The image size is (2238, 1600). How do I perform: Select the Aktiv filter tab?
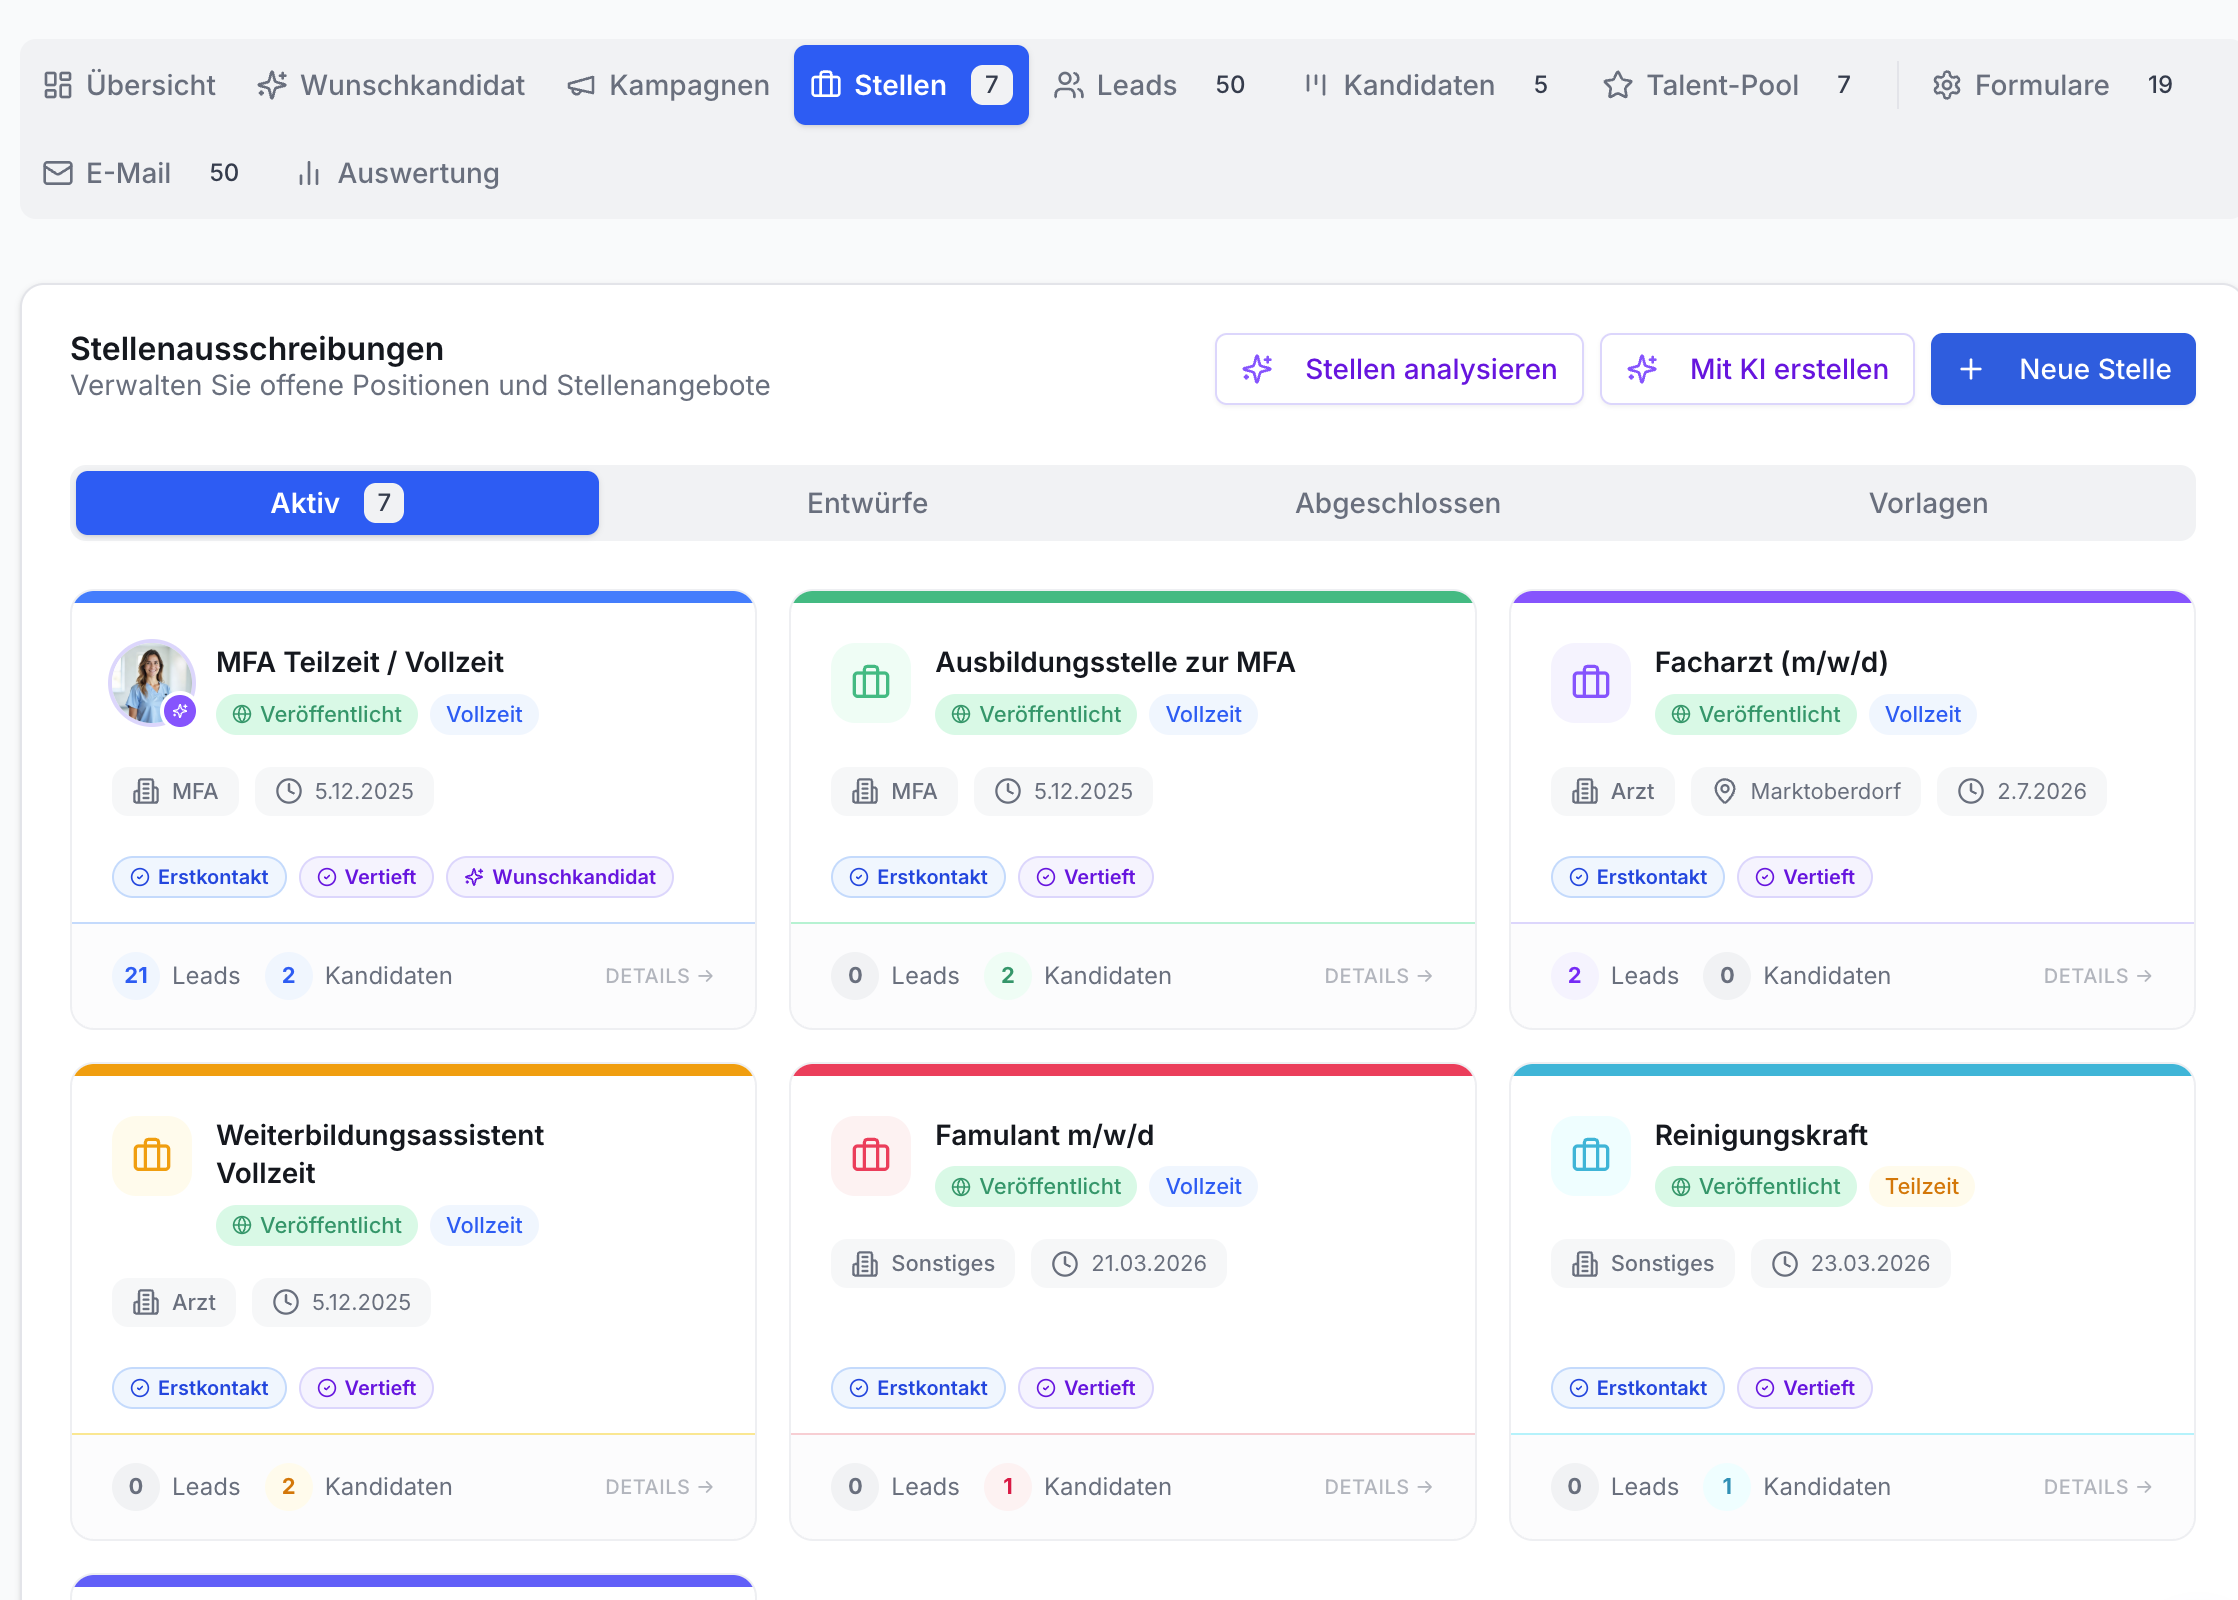click(337, 503)
